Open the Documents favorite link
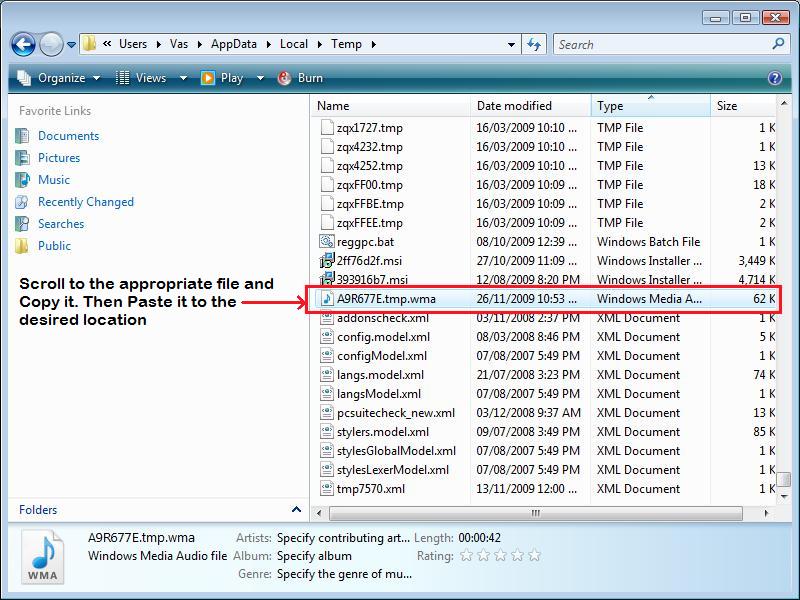This screenshot has height=600, width=800. 68,136
